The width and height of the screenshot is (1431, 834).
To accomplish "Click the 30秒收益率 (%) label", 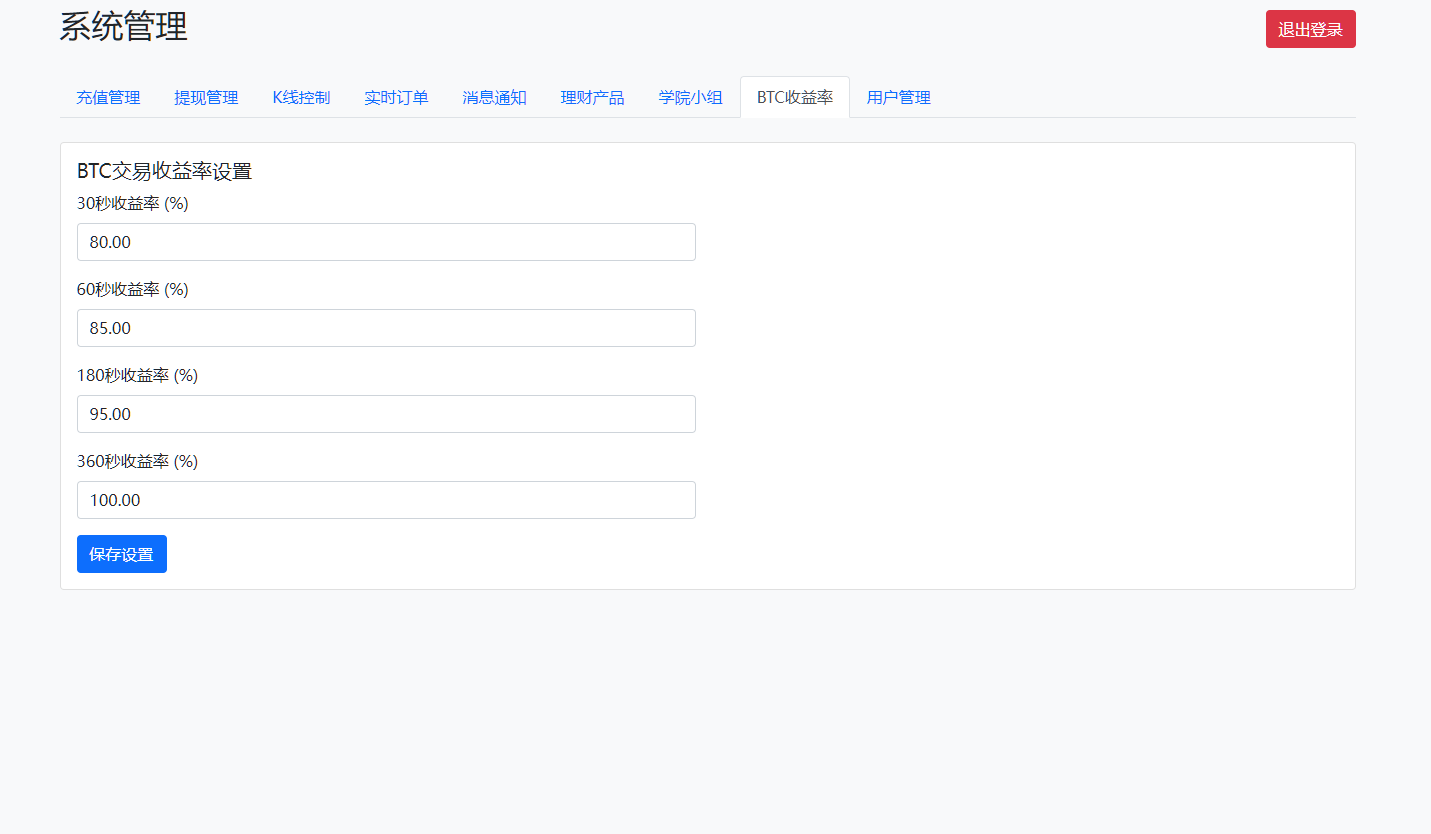I will [x=133, y=203].
